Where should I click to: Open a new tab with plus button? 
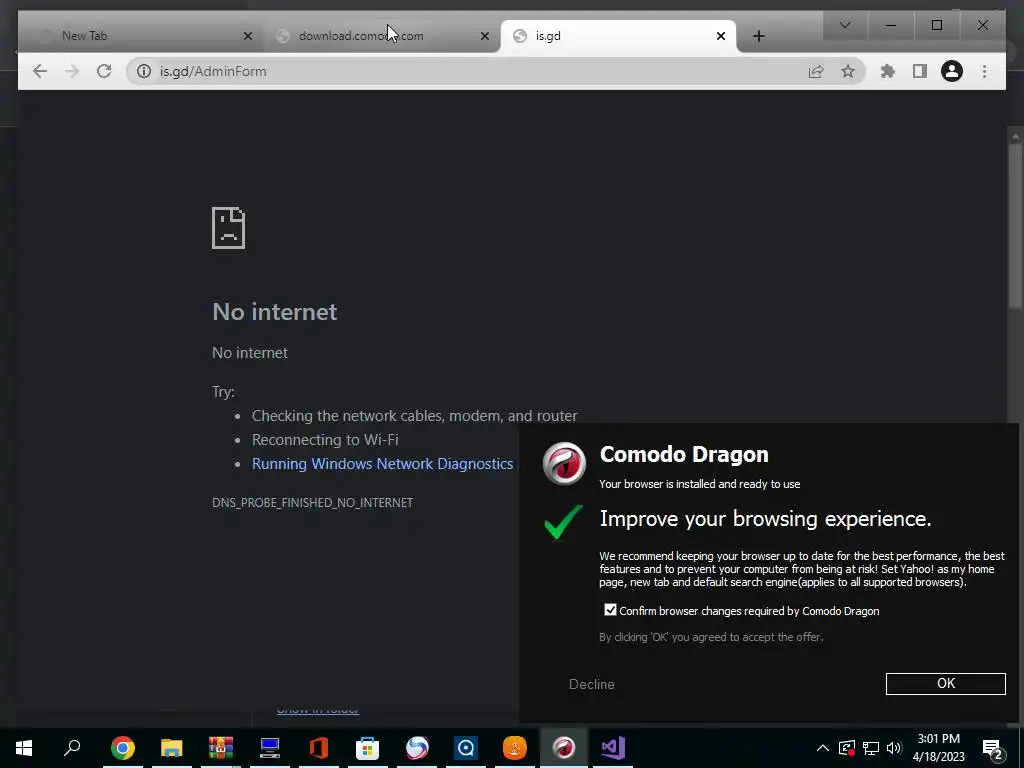[758, 36]
